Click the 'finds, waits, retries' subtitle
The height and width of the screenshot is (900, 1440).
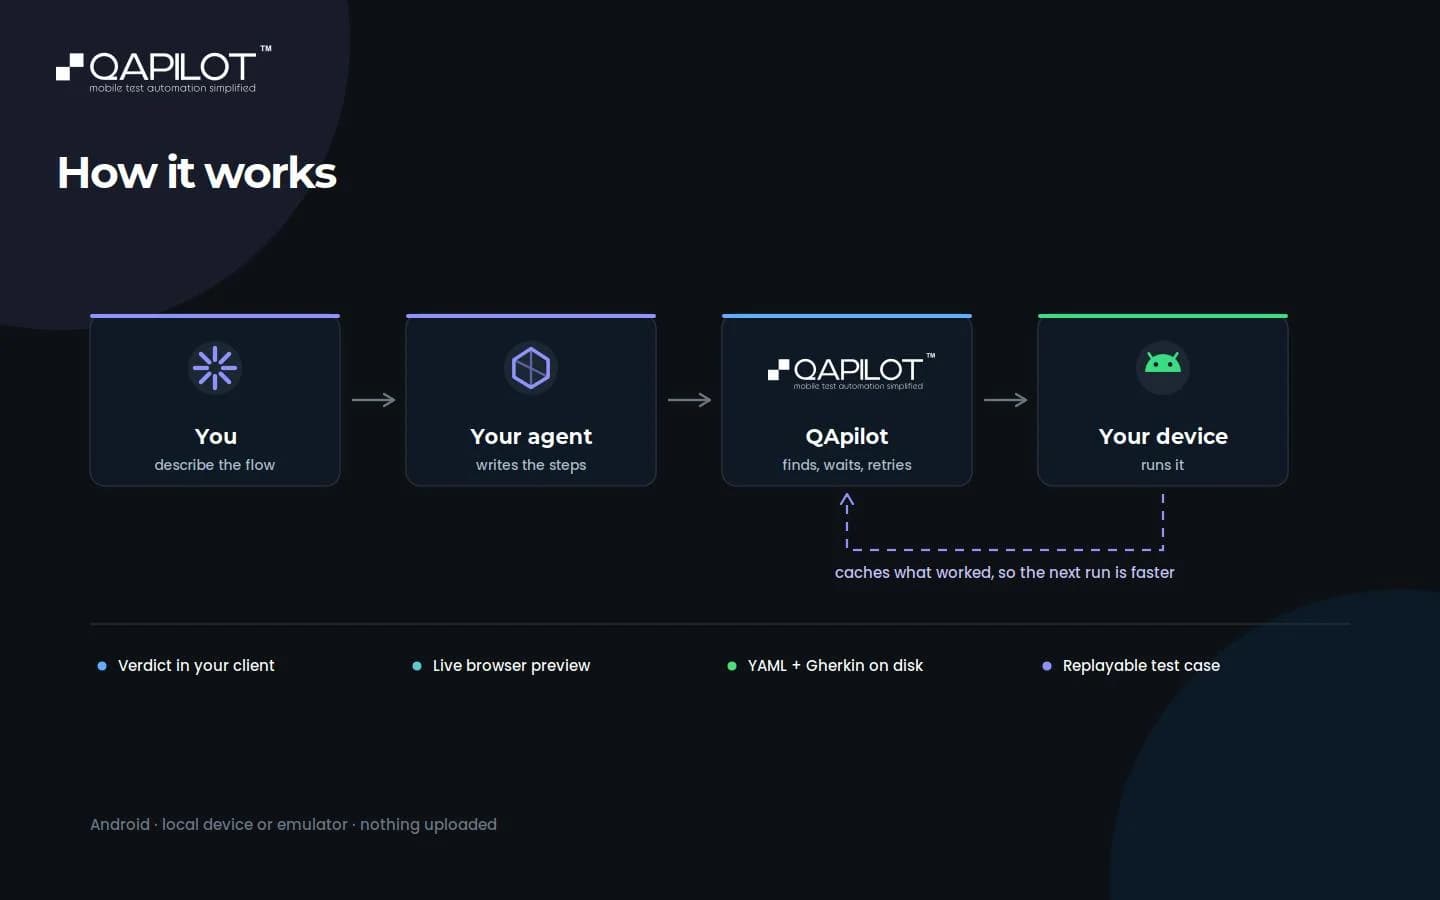coord(847,465)
